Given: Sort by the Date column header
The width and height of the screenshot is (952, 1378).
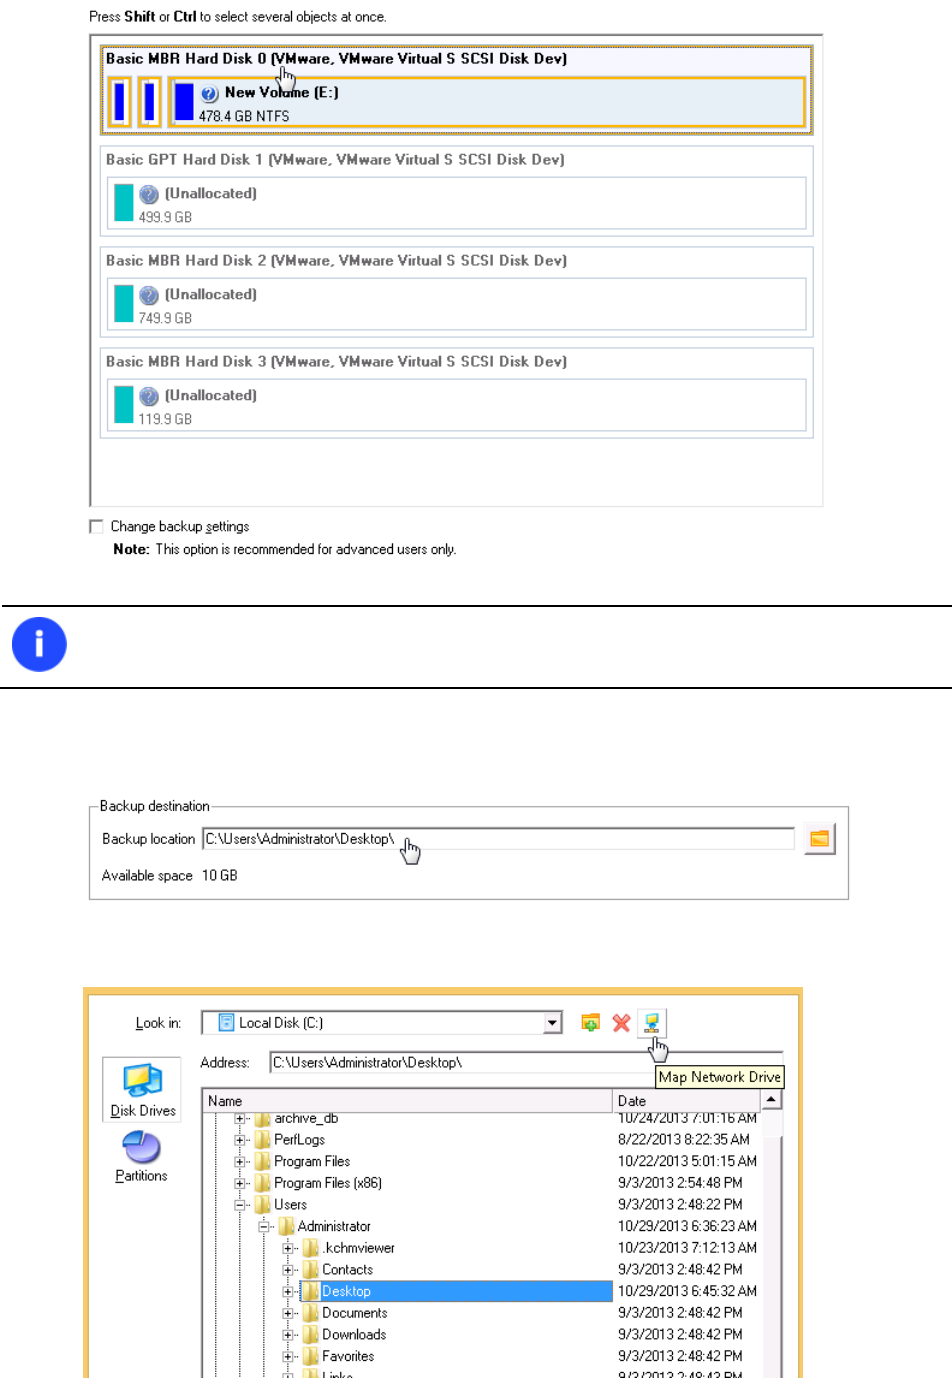Looking at the screenshot, I should point(687,1101).
